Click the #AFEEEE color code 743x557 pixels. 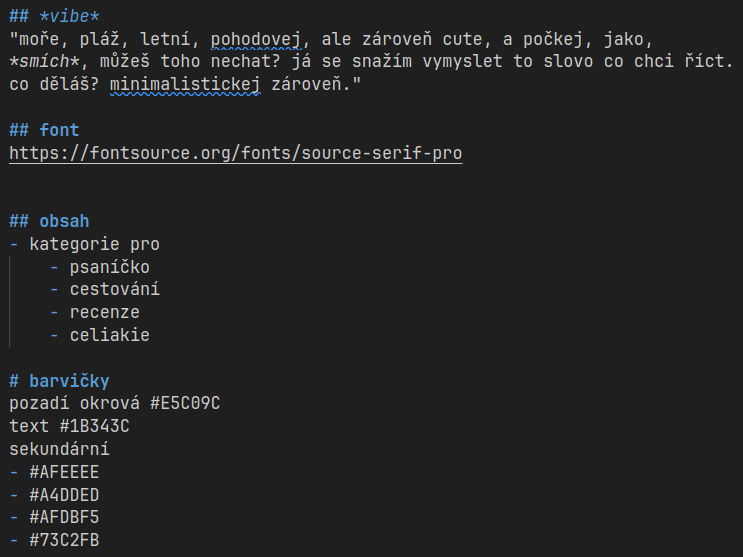tap(64, 473)
